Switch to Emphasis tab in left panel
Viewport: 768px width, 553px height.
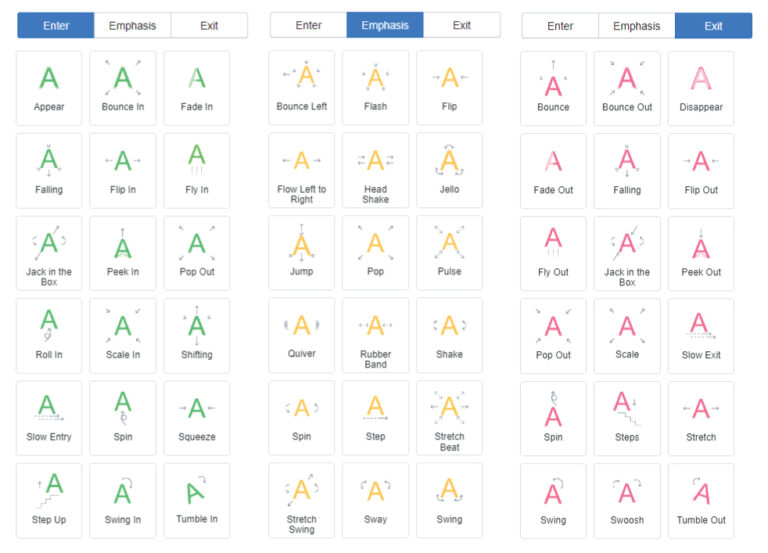pyautogui.click(x=132, y=25)
